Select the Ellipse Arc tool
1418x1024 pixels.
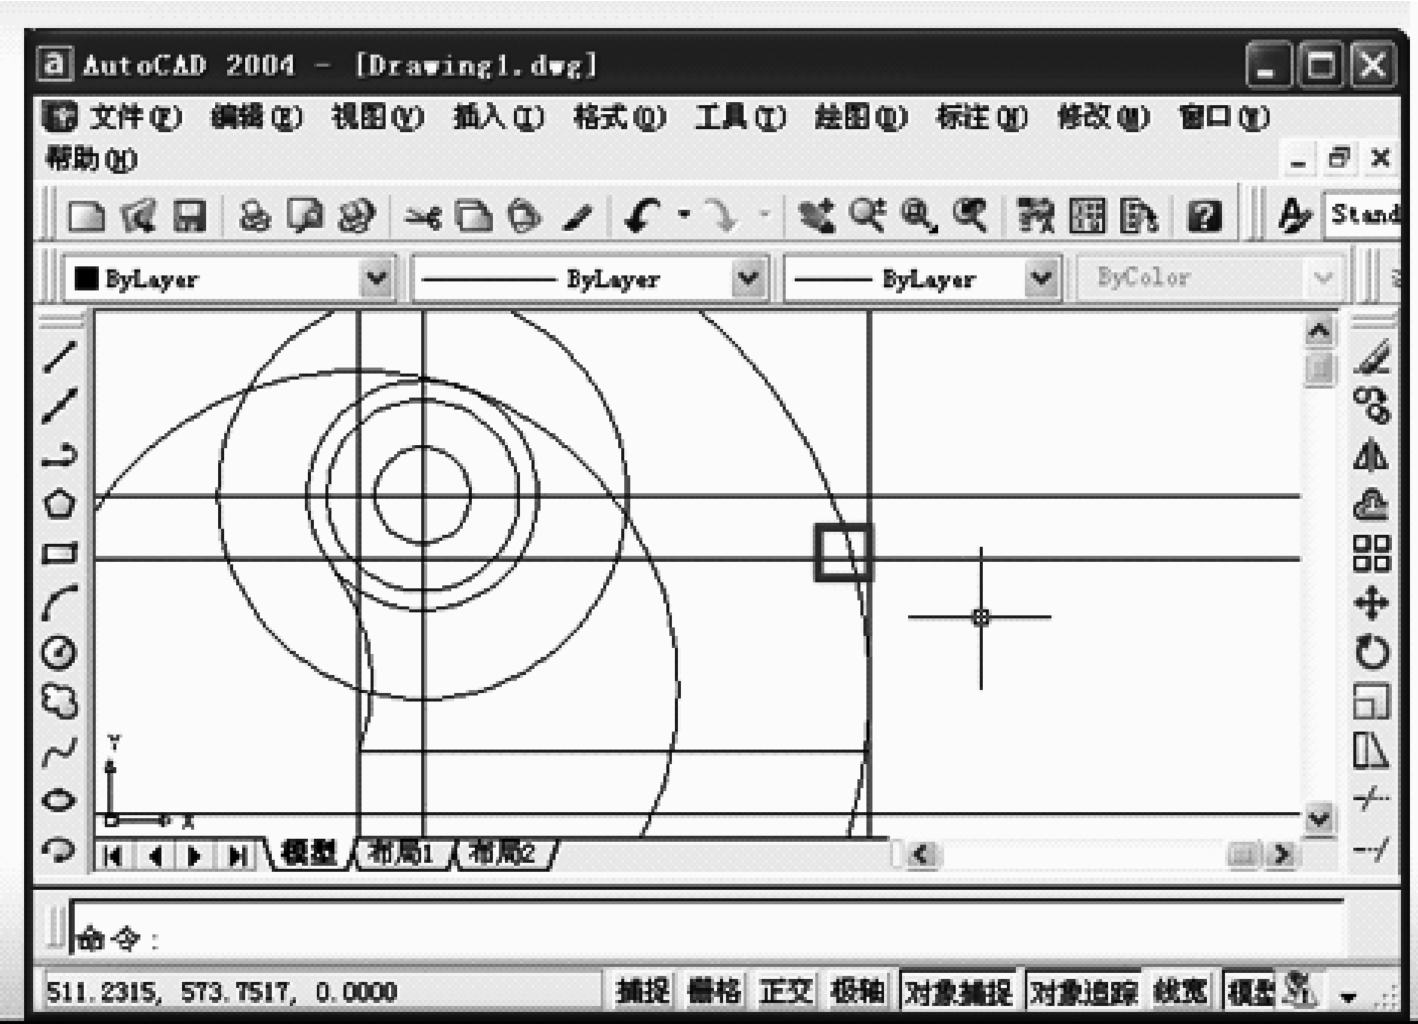point(60,849)
